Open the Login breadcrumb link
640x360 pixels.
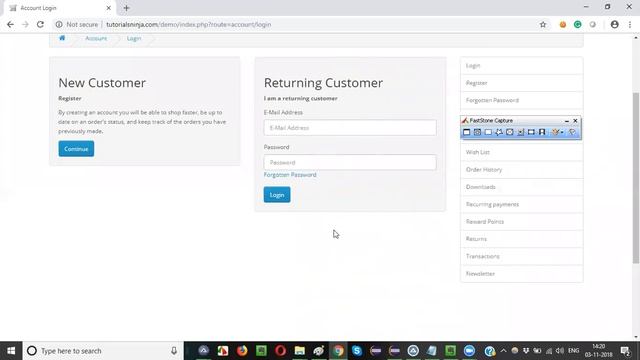134,38
